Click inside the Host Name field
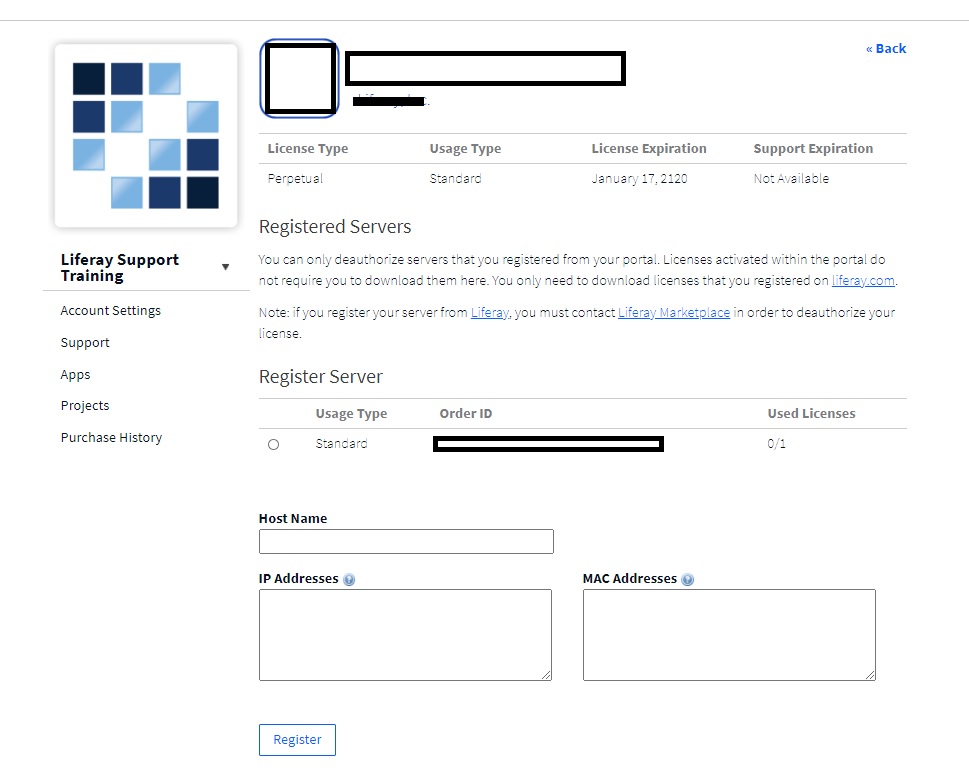The width and height of the screenshot is (969, 781). click(405, 541)
